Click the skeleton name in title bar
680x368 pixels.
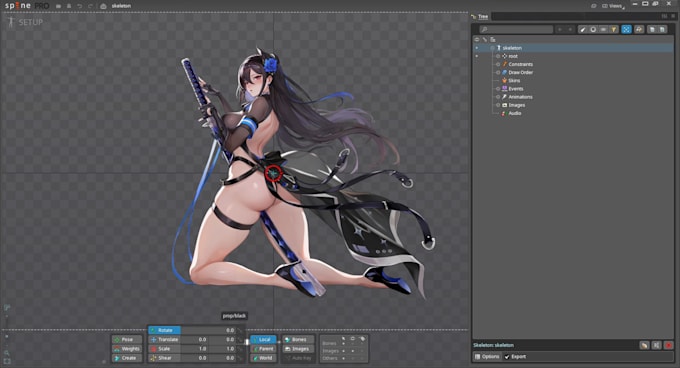(121, 6)
